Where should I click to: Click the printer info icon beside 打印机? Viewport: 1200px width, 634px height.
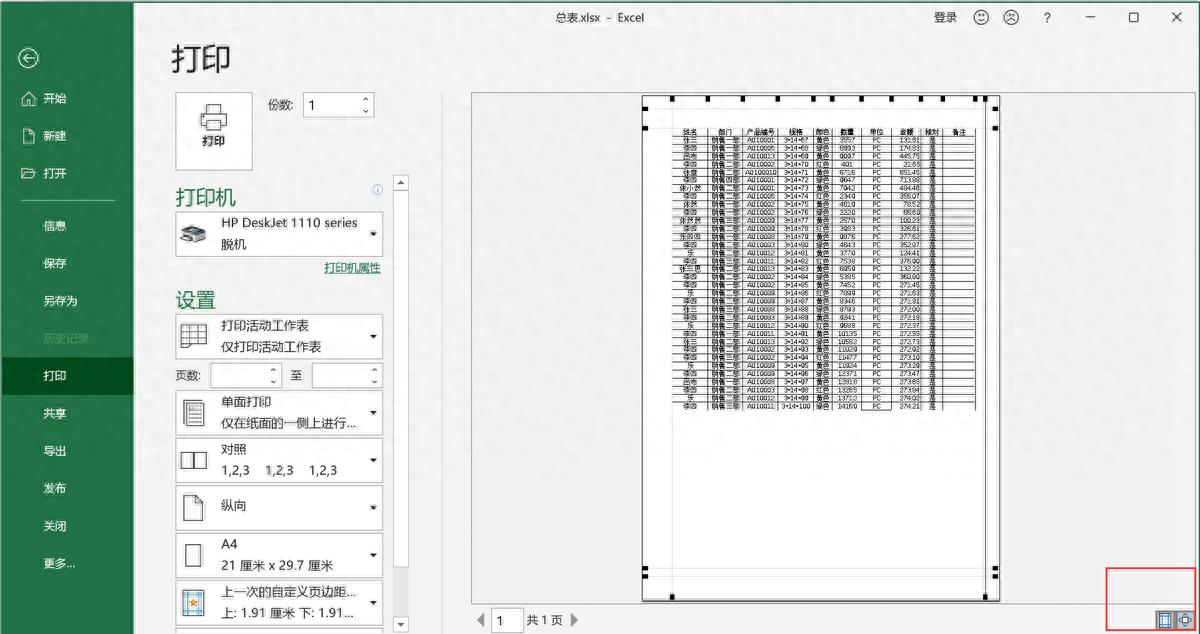377,190
